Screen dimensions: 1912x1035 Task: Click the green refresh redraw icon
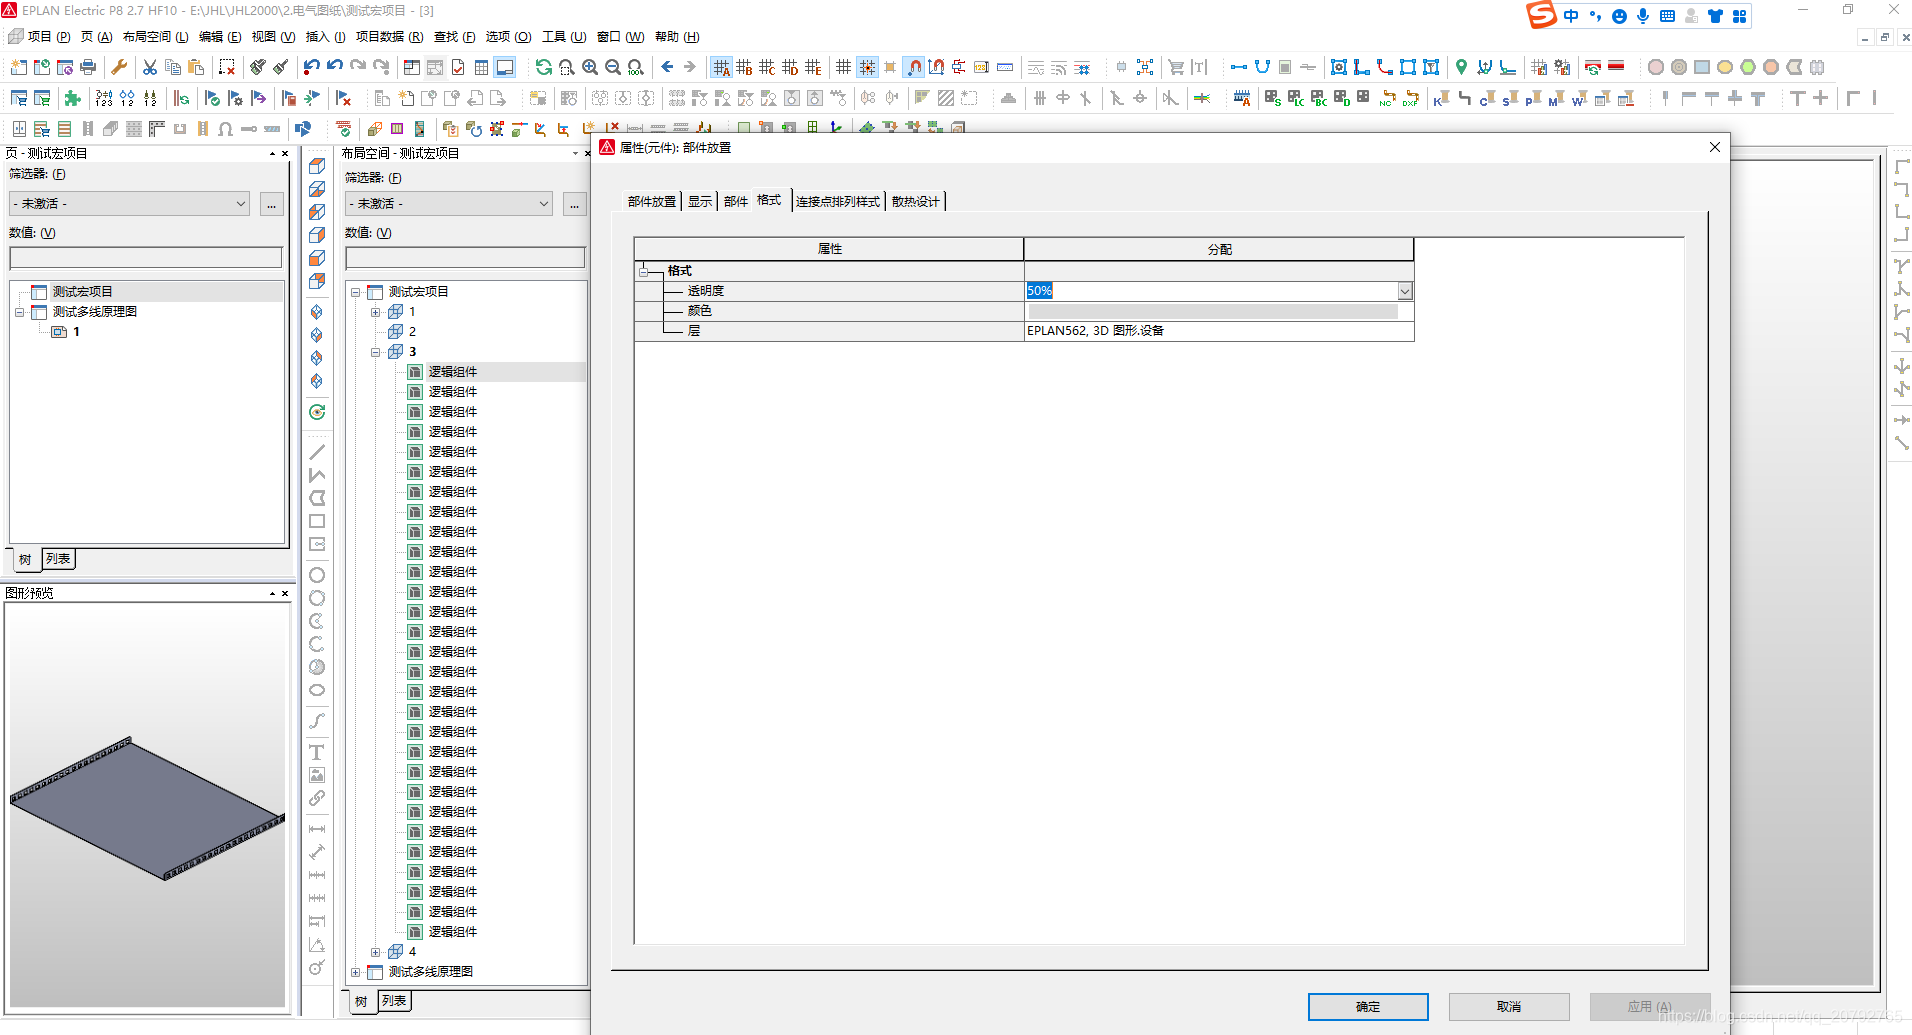tap(543, 67)
